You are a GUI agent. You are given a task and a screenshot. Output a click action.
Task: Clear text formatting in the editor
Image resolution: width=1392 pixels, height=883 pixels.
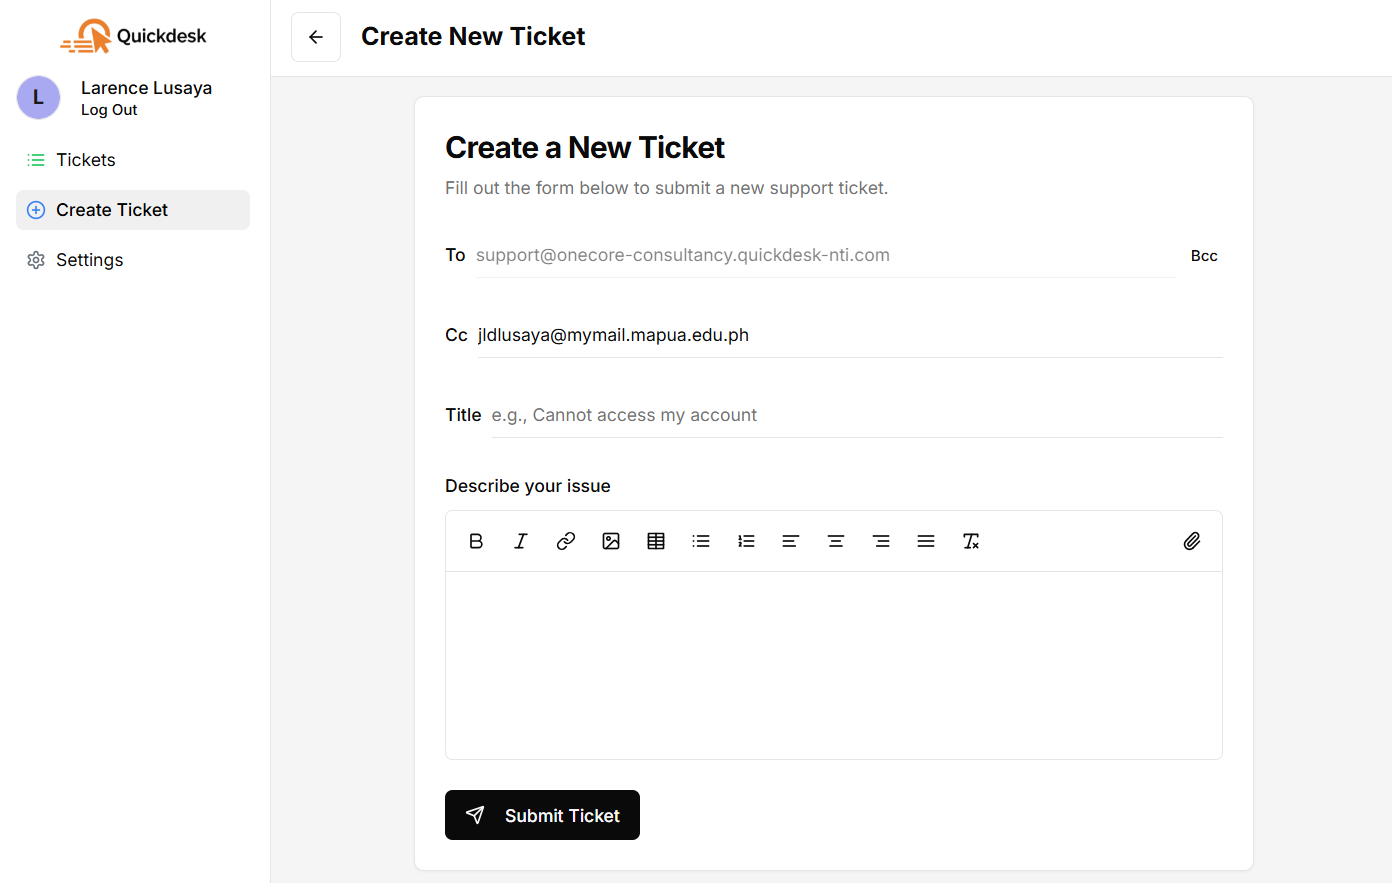tap(970, 541)
